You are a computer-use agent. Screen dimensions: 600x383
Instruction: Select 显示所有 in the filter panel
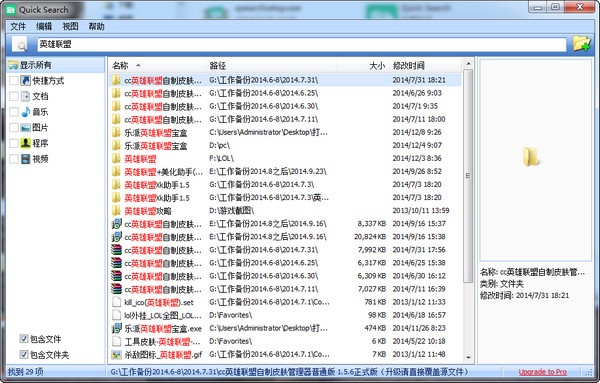point(55,65)
